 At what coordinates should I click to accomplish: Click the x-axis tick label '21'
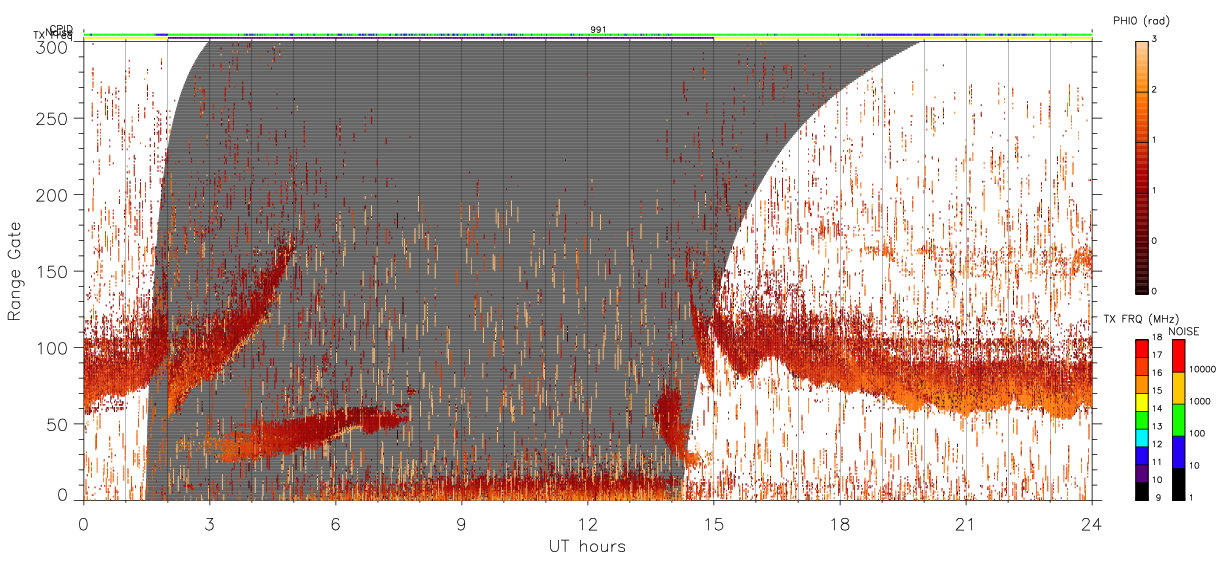click(x=965, y=524)
